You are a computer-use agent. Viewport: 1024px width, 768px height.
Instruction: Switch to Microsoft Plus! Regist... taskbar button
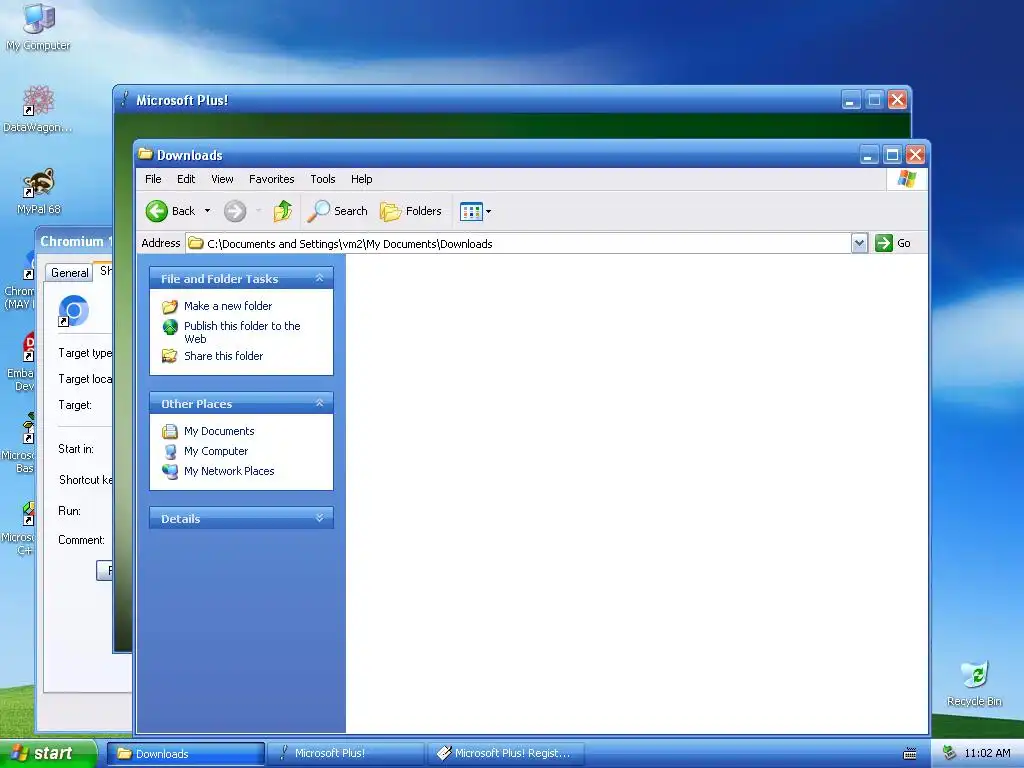[505, 754]
